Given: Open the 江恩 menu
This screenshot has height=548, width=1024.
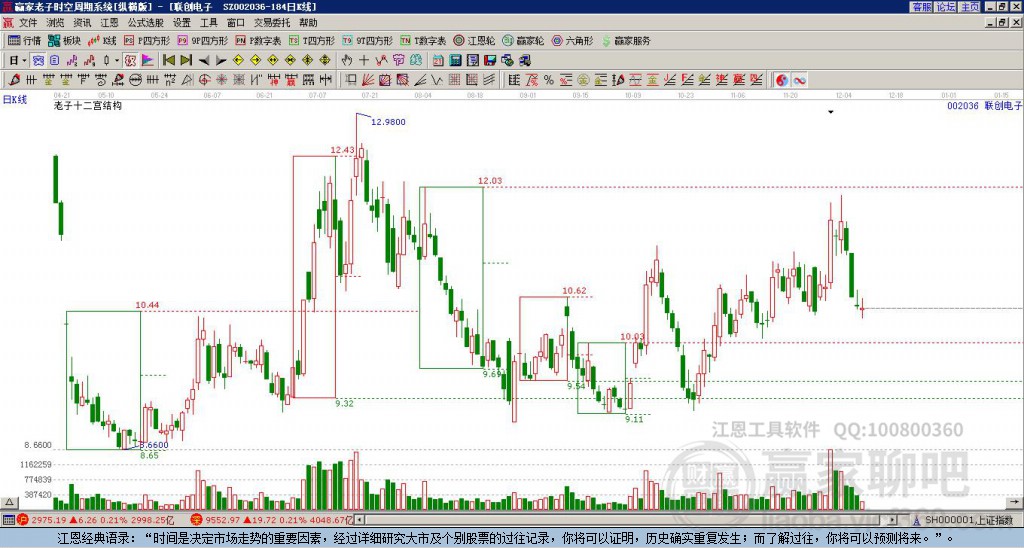Looking at the screenshot, I should [x=109, y=23].
